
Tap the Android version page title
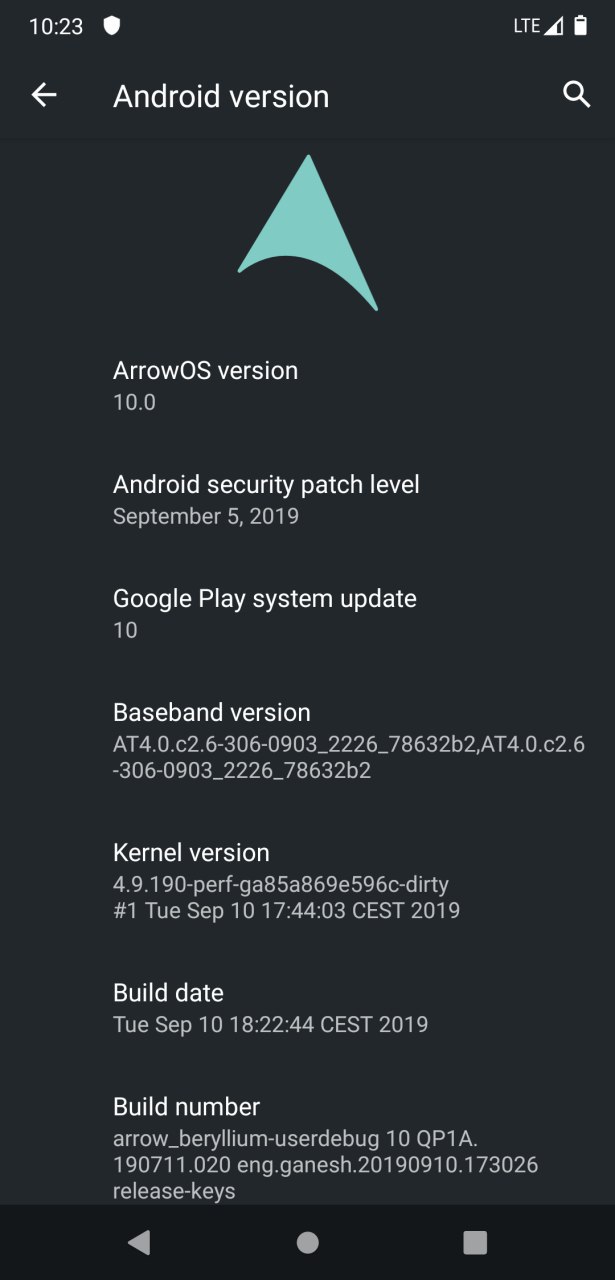coord(221,96)
